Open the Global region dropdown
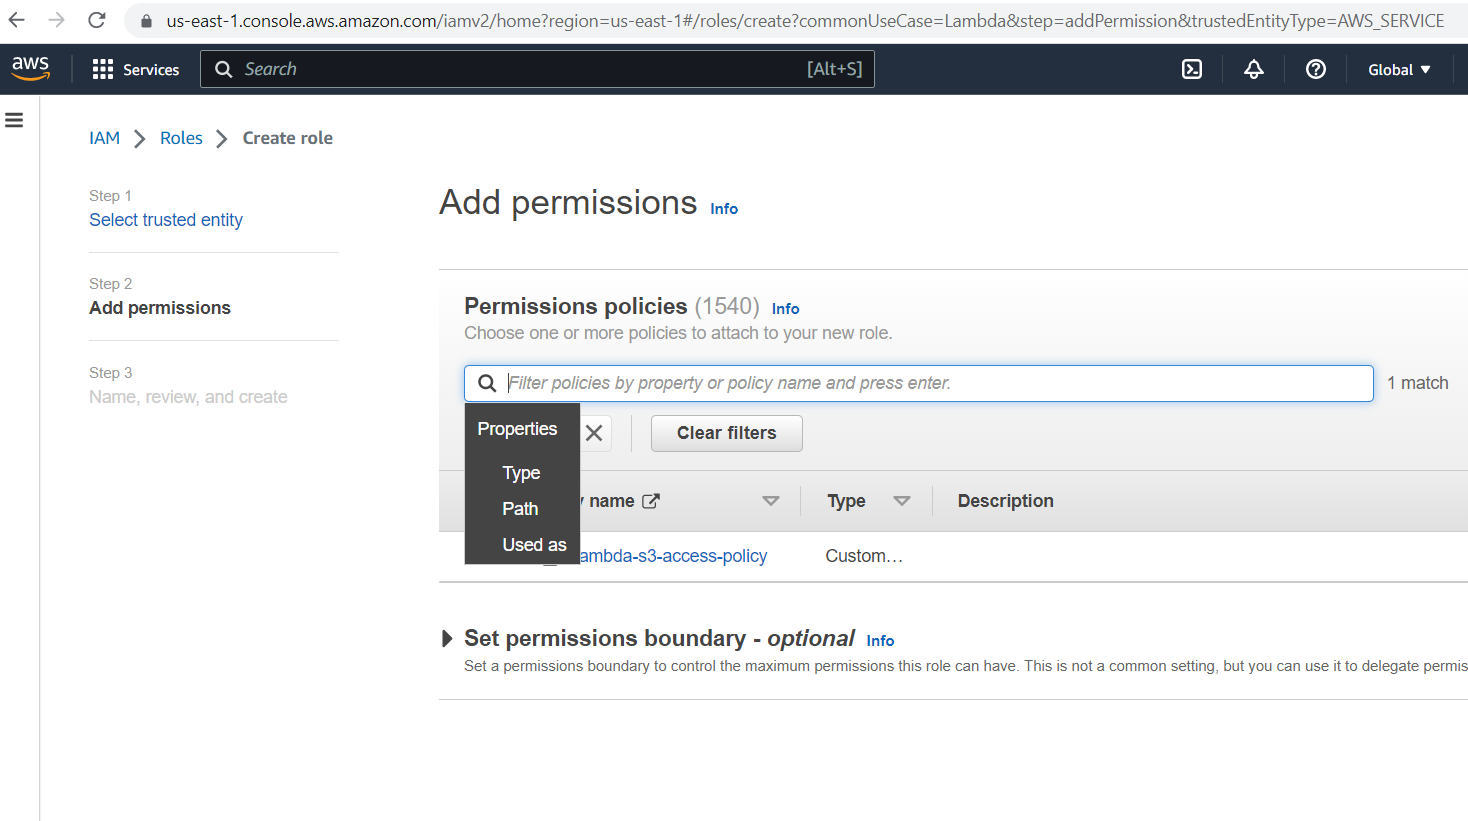Screen dimensions: 1468x821 point(1399,69)
